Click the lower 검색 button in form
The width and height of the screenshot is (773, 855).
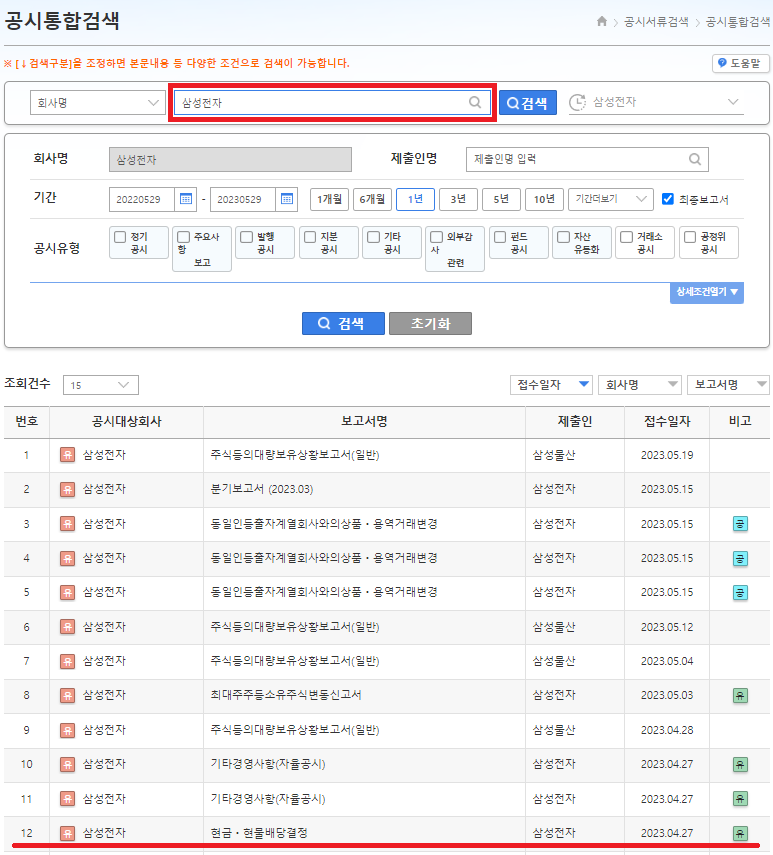click(x=343, y=323)
